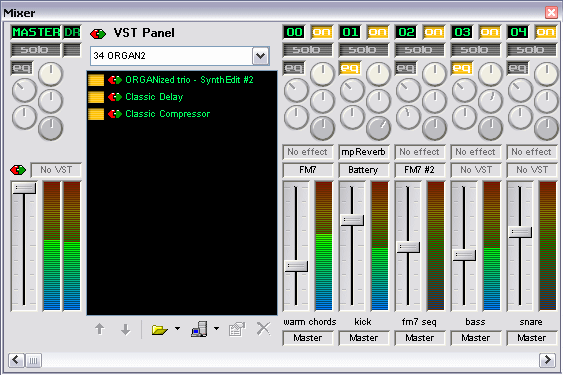Image resolution: width=563 pixels, height=375 pixels.
Task: Click Master output button under fm7 seq
Action: (420, 338)
